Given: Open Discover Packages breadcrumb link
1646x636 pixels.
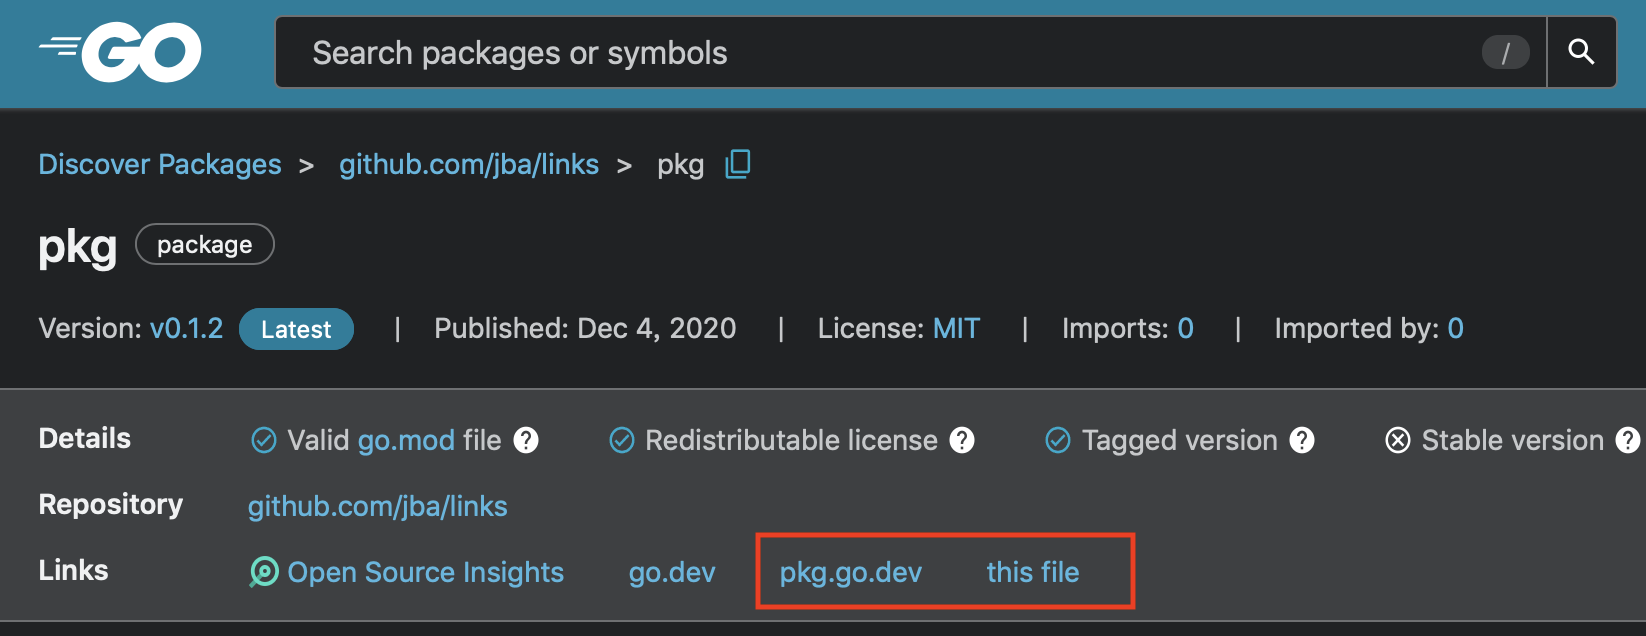Looking at the screenshot, I should (x=160, y=164).
